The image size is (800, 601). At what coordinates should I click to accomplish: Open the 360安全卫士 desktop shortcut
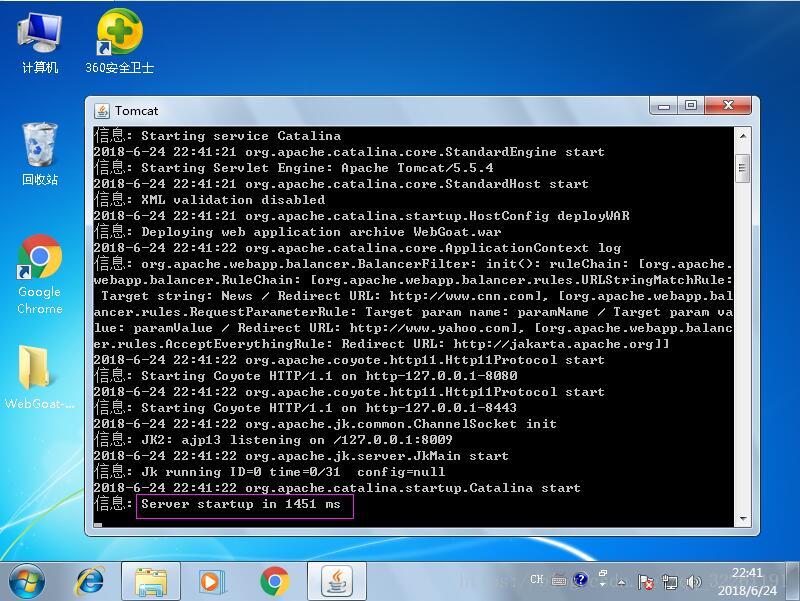click(x=119, y=43)
